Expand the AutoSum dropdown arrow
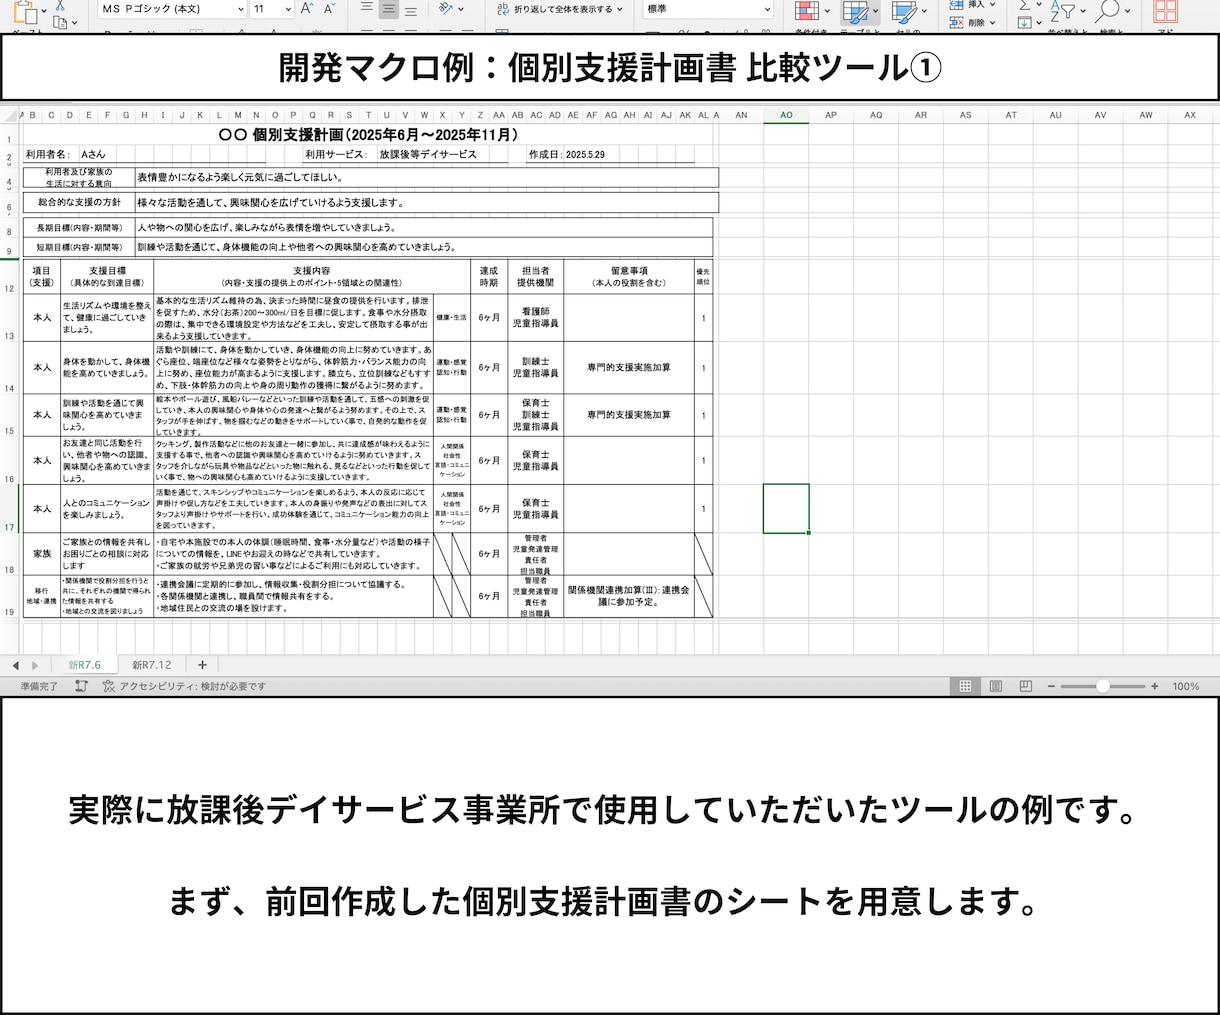The width and height of the screenshot is (1220, 1015). point(1039,5)
